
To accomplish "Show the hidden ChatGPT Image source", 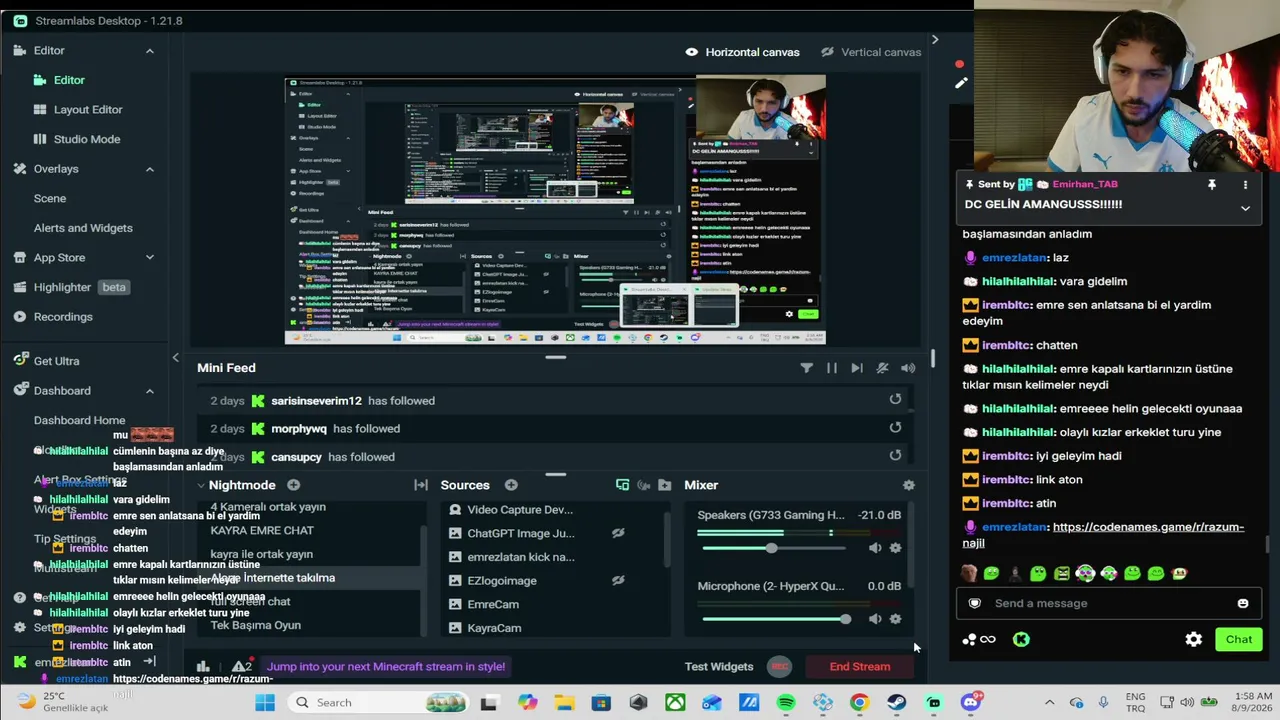I will tap(618, 533).
